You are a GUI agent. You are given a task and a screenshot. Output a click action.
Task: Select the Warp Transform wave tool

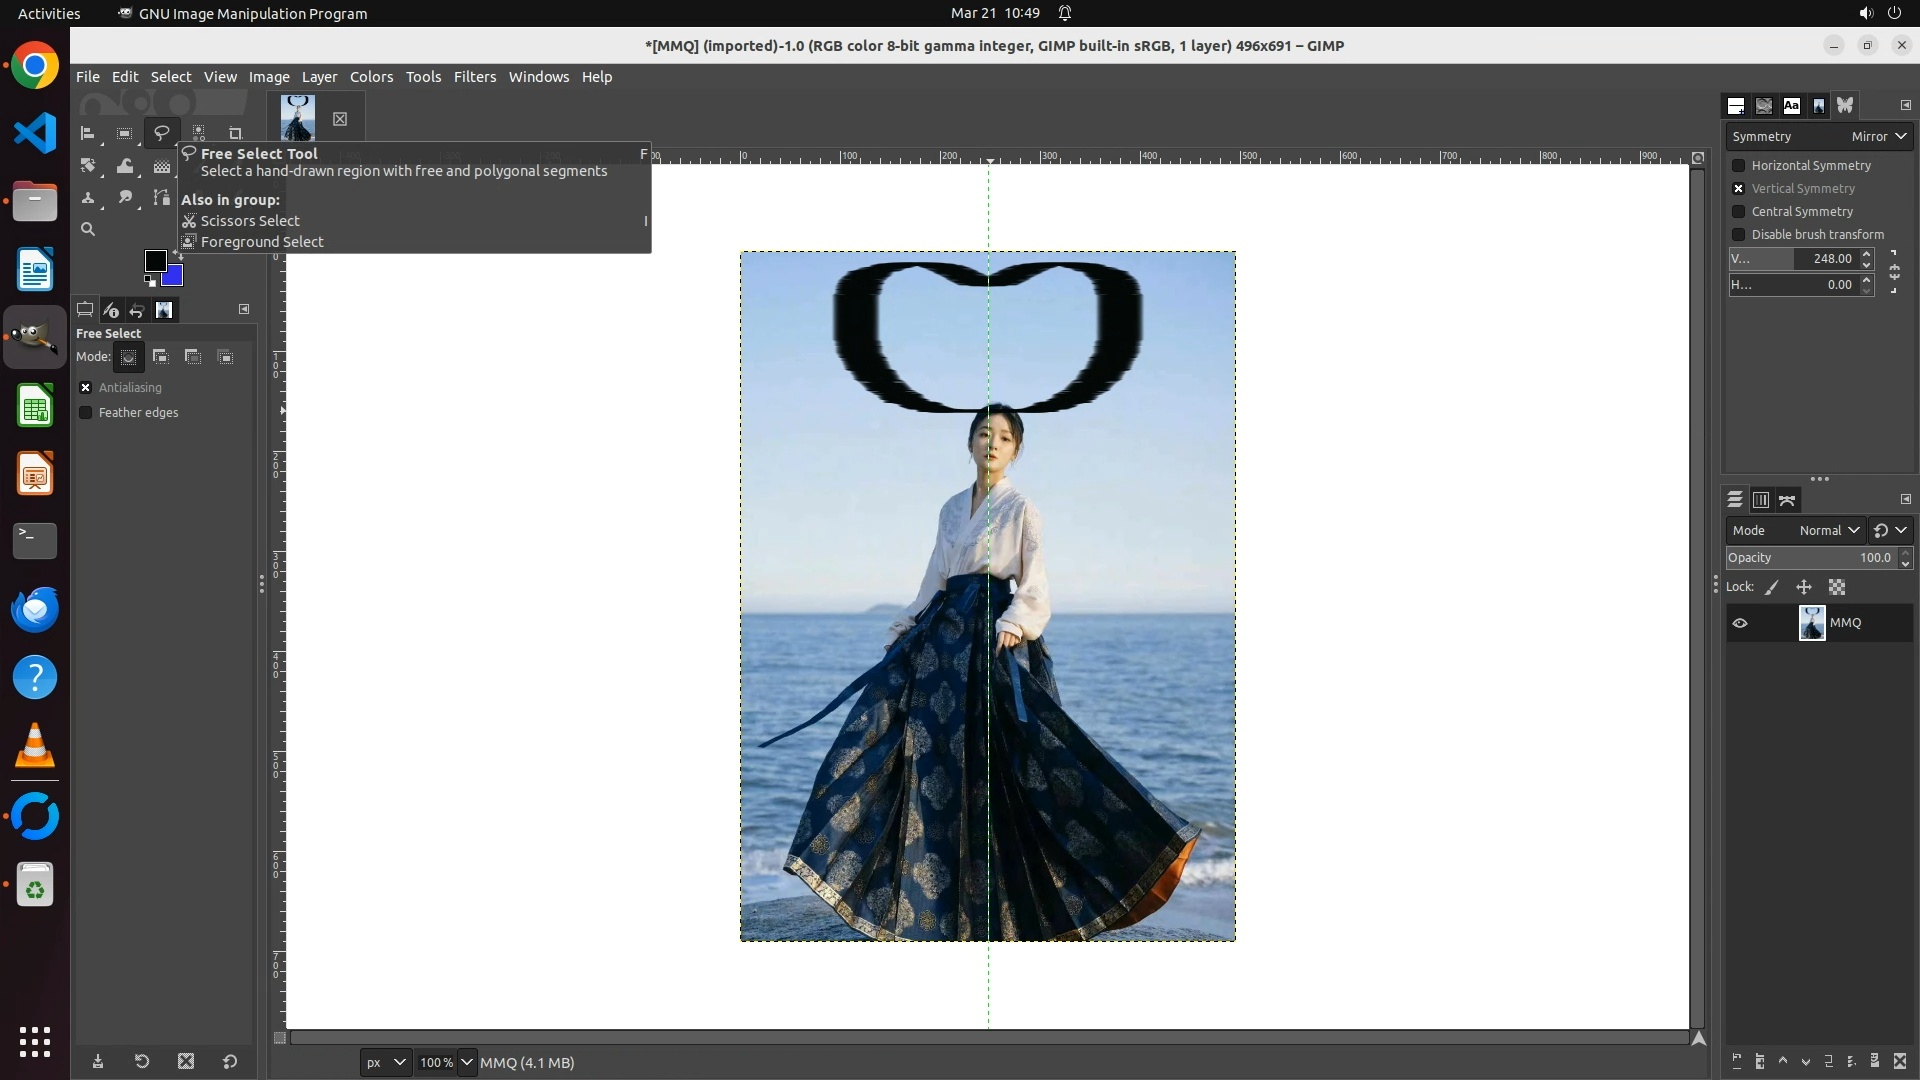click(x=125, y=166)
